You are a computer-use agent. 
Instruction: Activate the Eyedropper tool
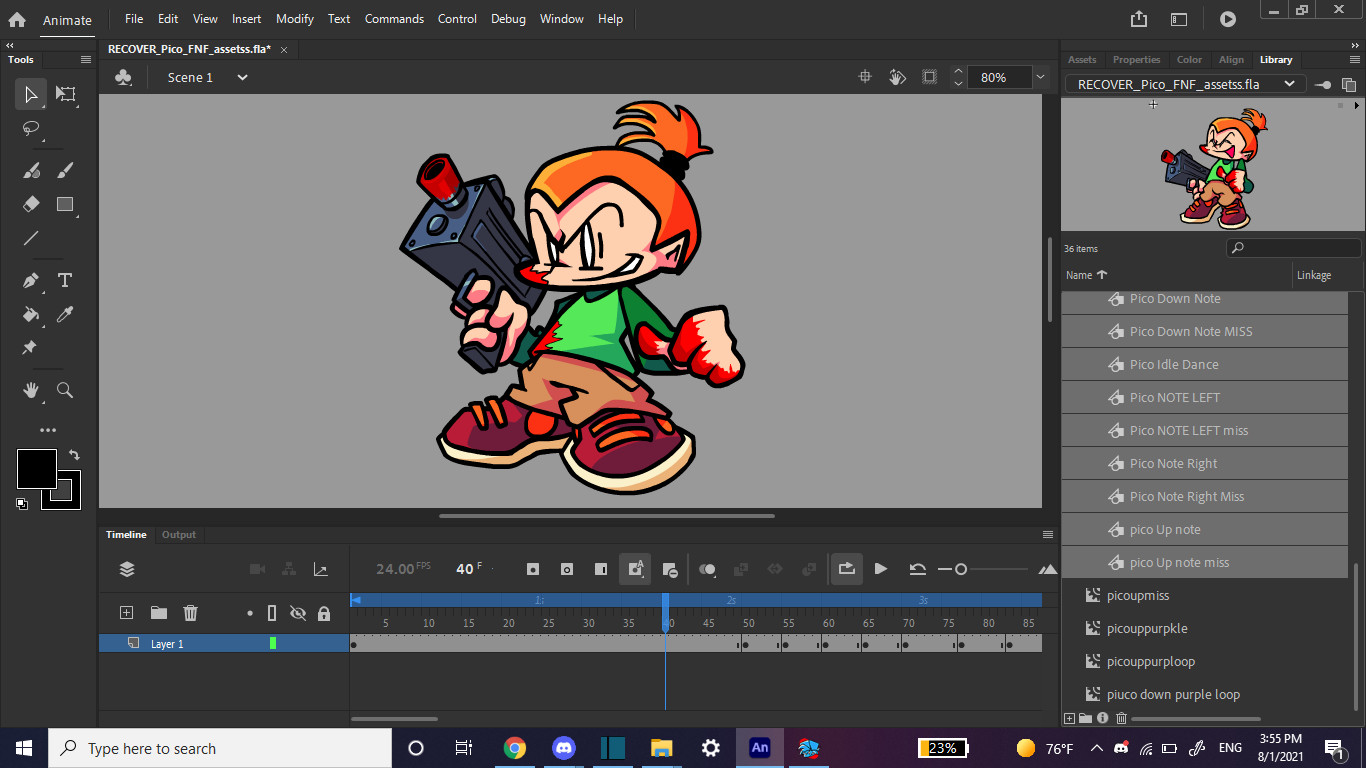pos(66,315)
